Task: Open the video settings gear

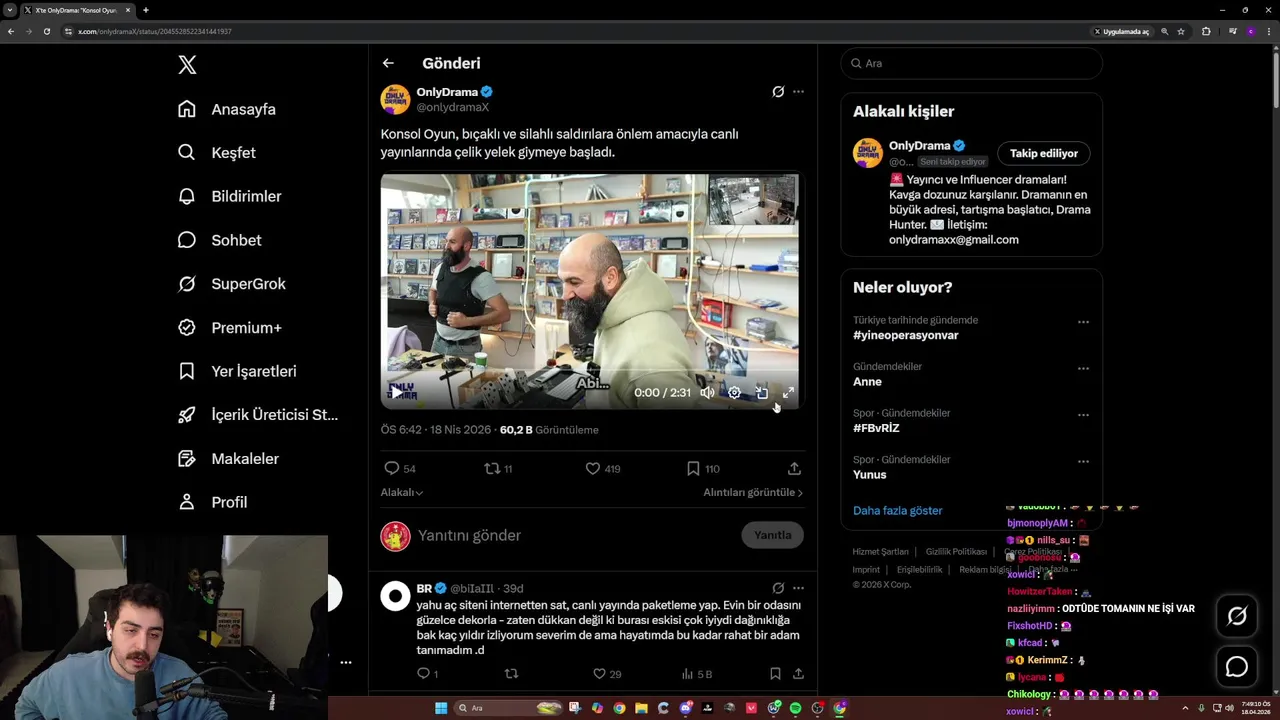Action: [734, 393]
